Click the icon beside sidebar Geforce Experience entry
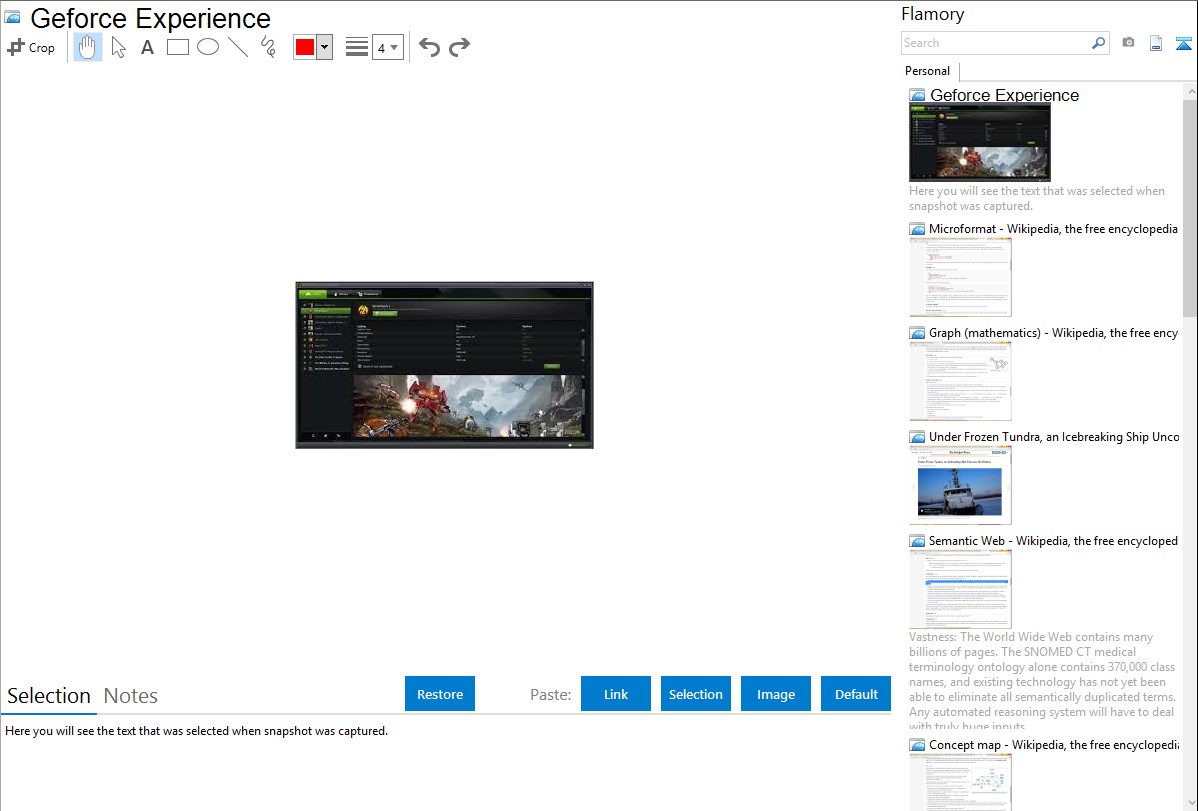This screenshot has height=811, width=1198. pyautogui.click(x=917, y=96)
